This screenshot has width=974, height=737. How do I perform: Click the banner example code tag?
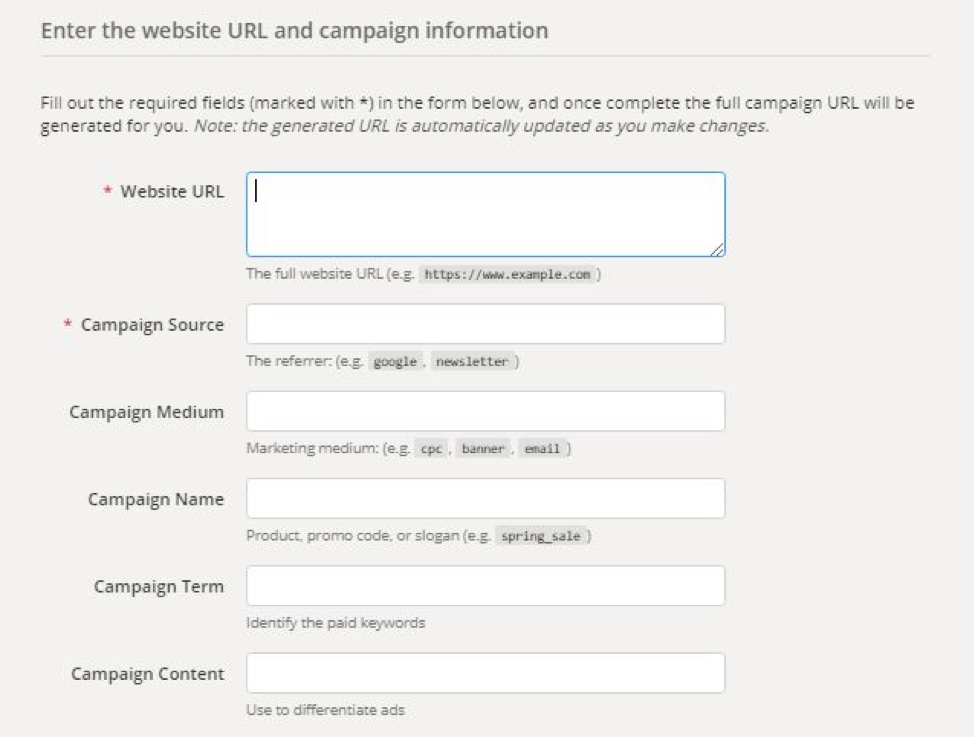(483, 449)
